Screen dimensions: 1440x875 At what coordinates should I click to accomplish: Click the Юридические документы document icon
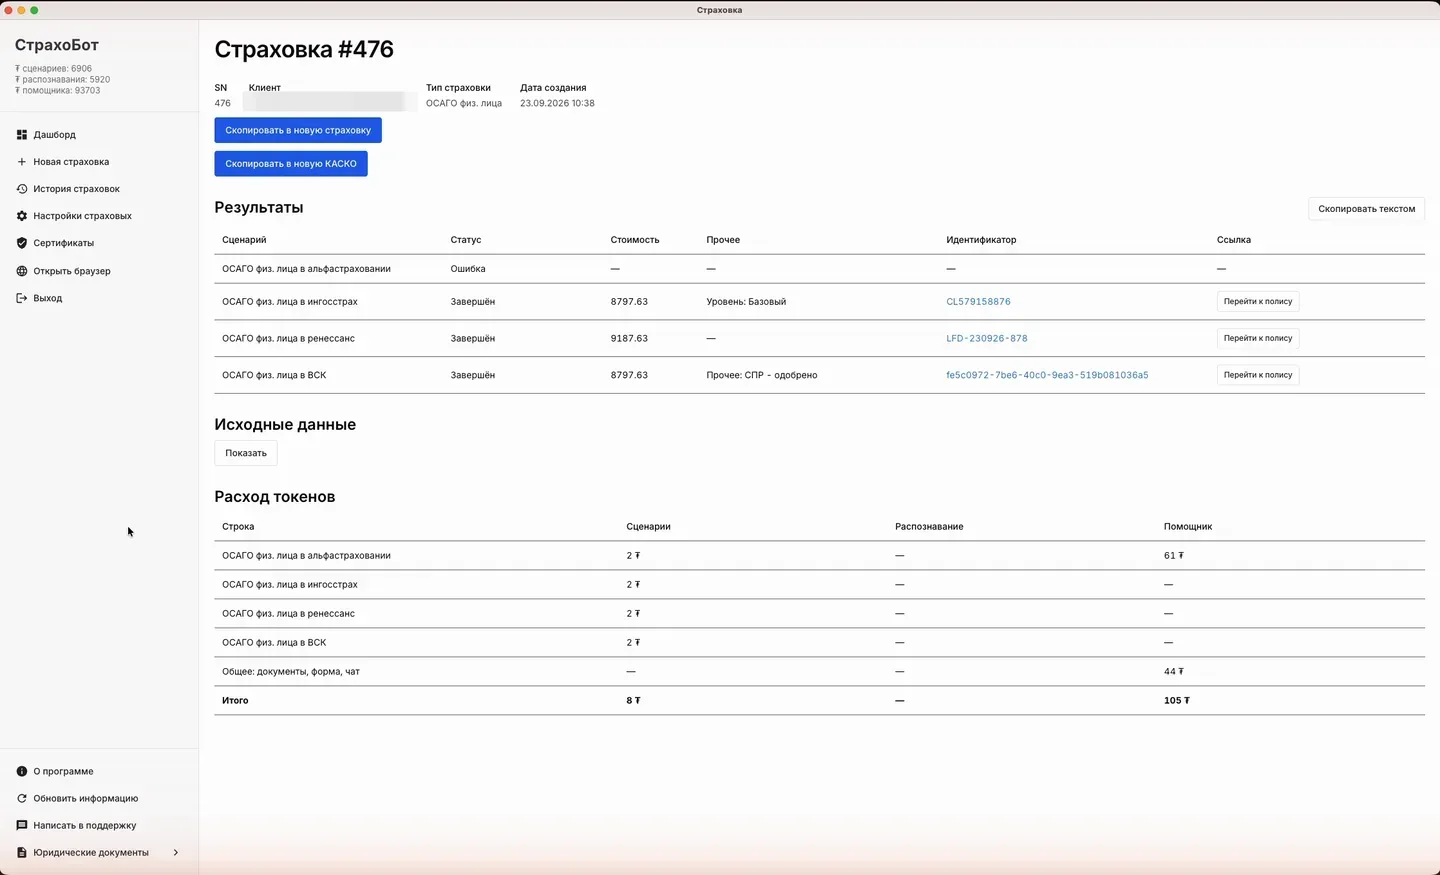(22, 852)
